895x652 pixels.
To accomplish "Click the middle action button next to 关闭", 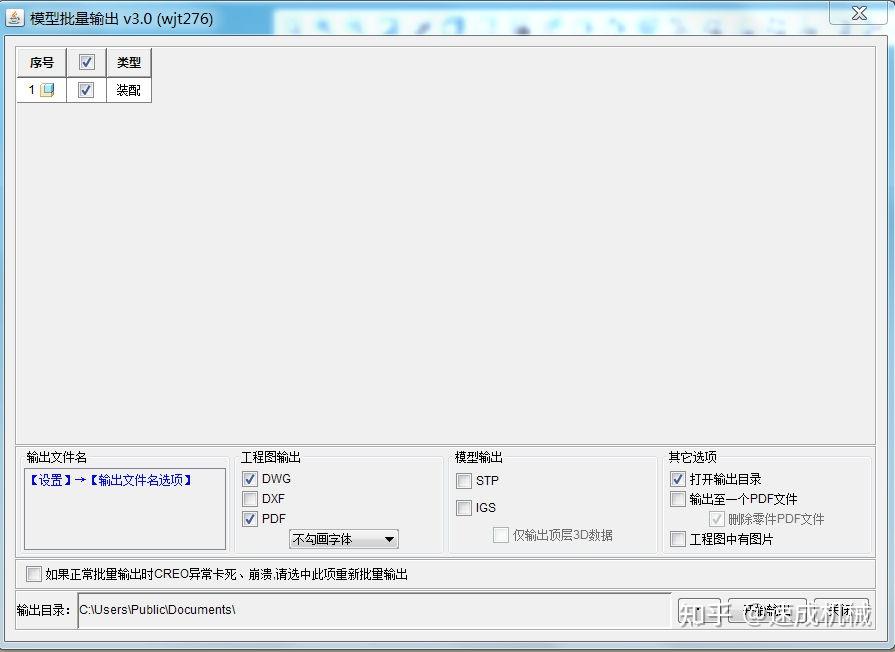I will 767,609.
